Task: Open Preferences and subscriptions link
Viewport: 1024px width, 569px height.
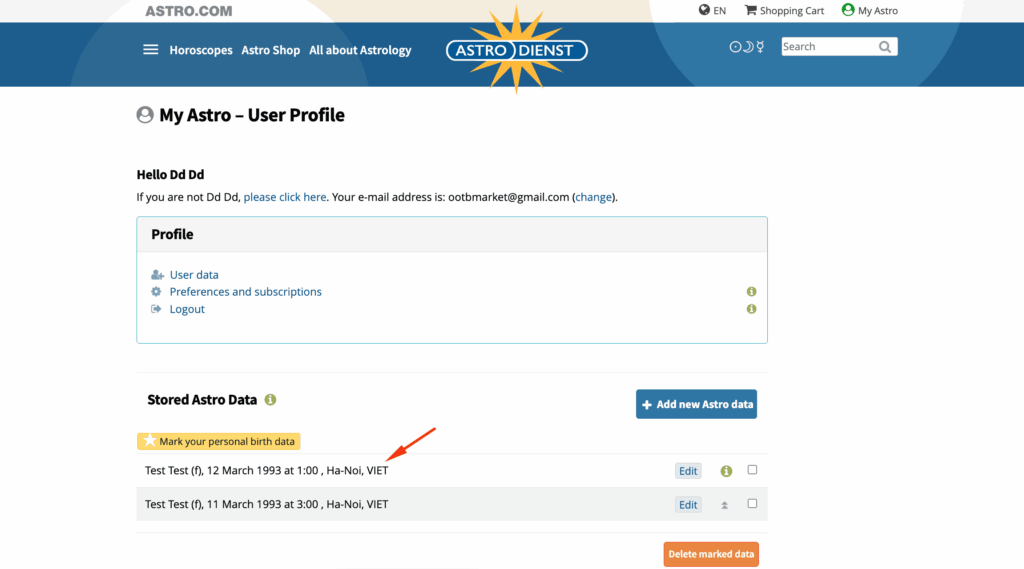Action: pos(246,292)
